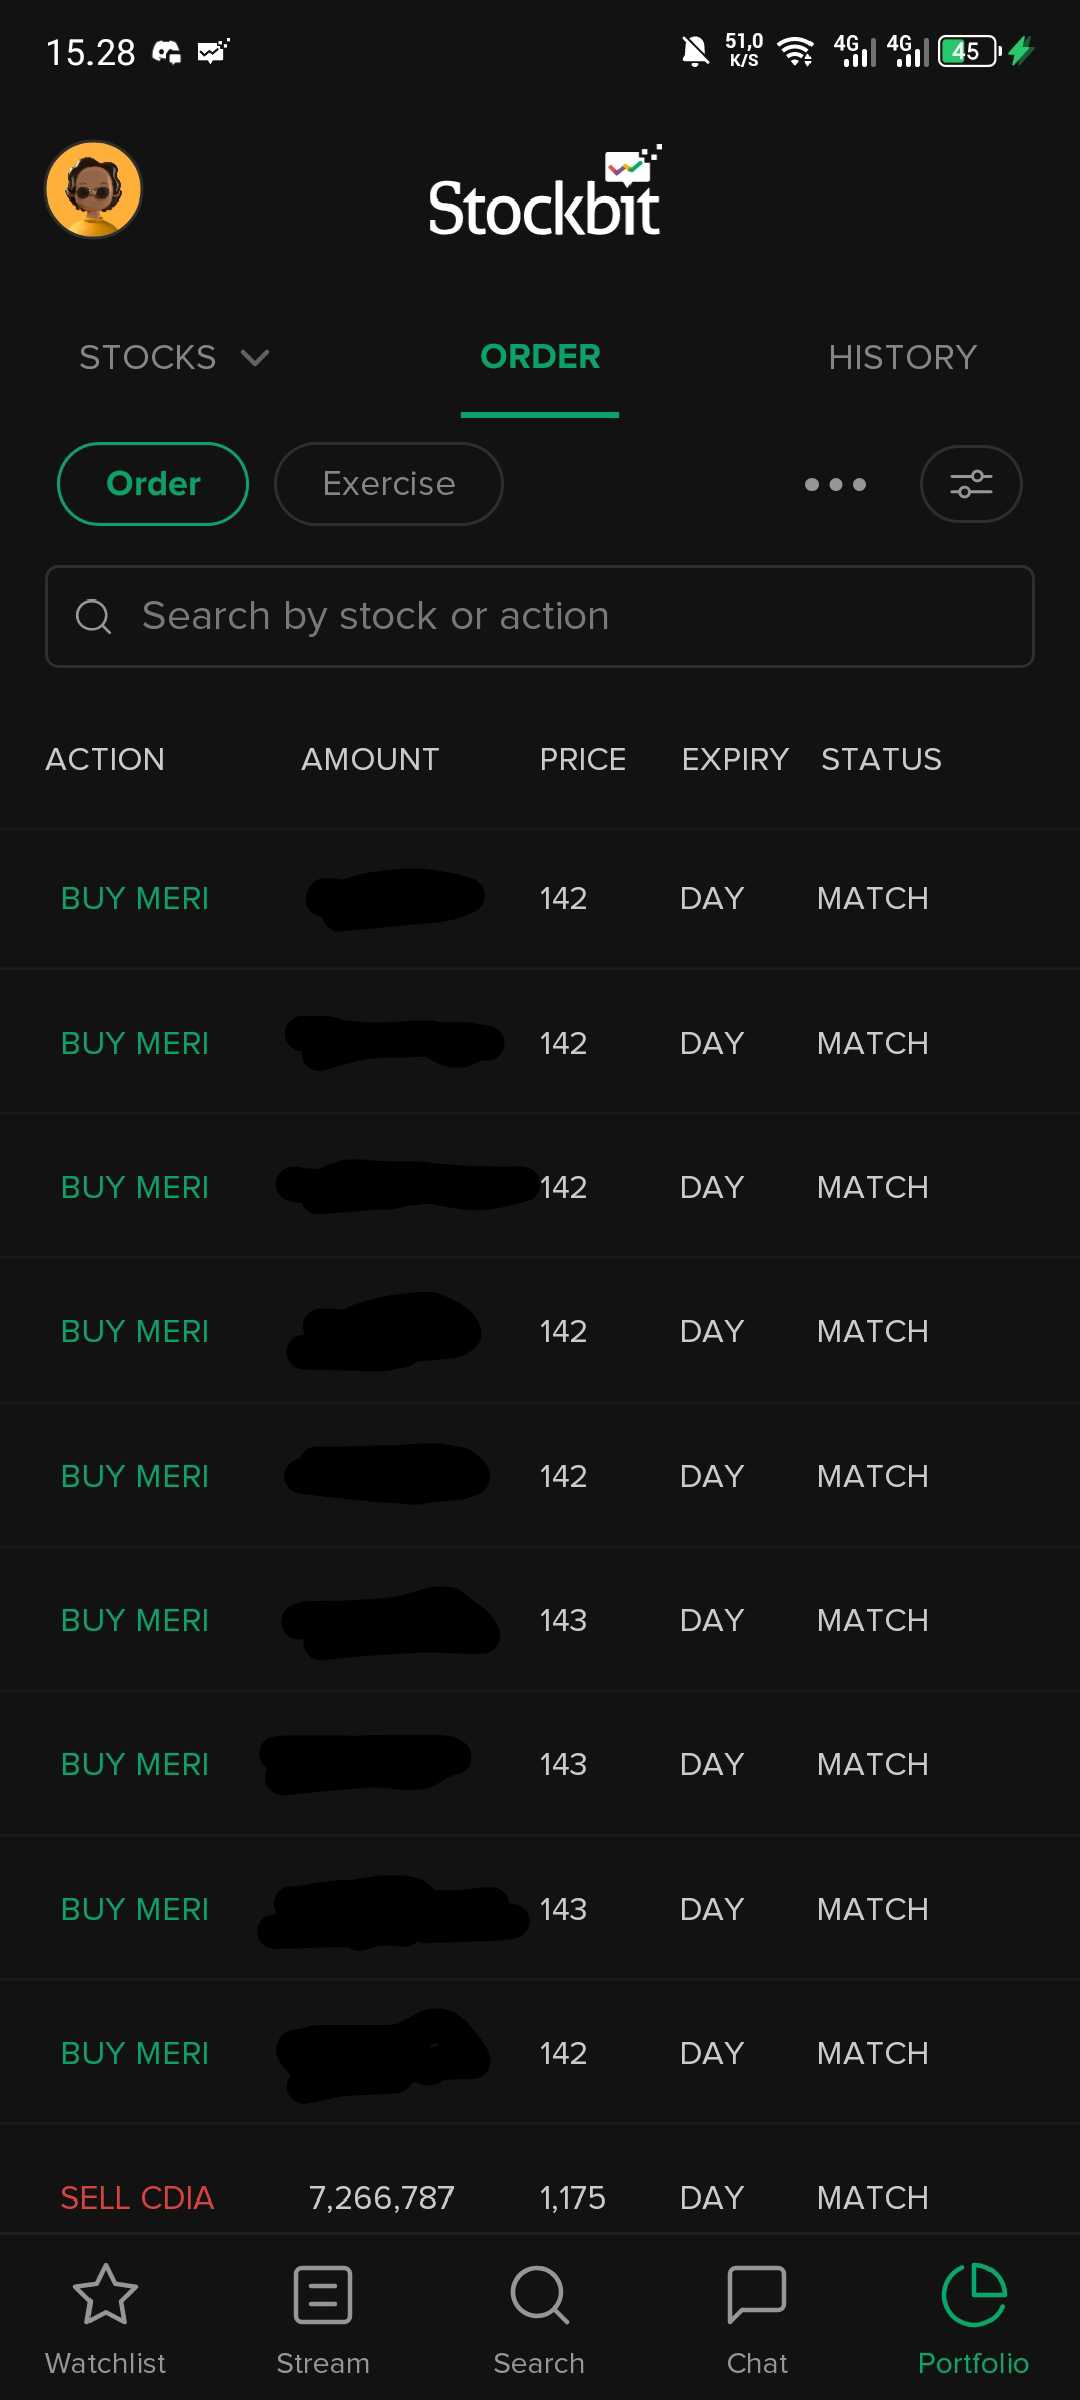The width and height of the screenshot is (1080, 2400).
Task: Tap the AMOUNT column header
Action: (370, 760)
